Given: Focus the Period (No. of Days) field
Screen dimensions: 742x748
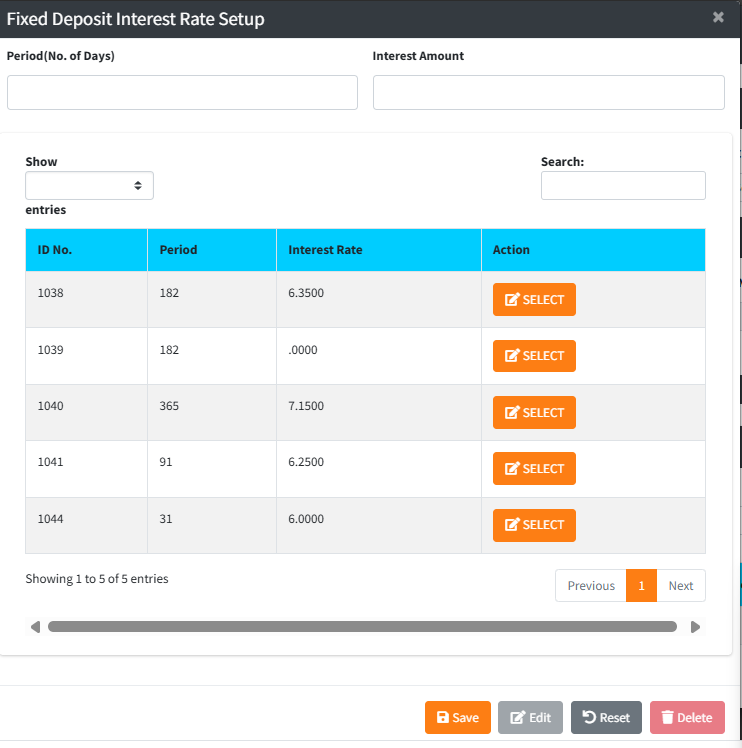Looking at the screenshot, I should [182, 92].
